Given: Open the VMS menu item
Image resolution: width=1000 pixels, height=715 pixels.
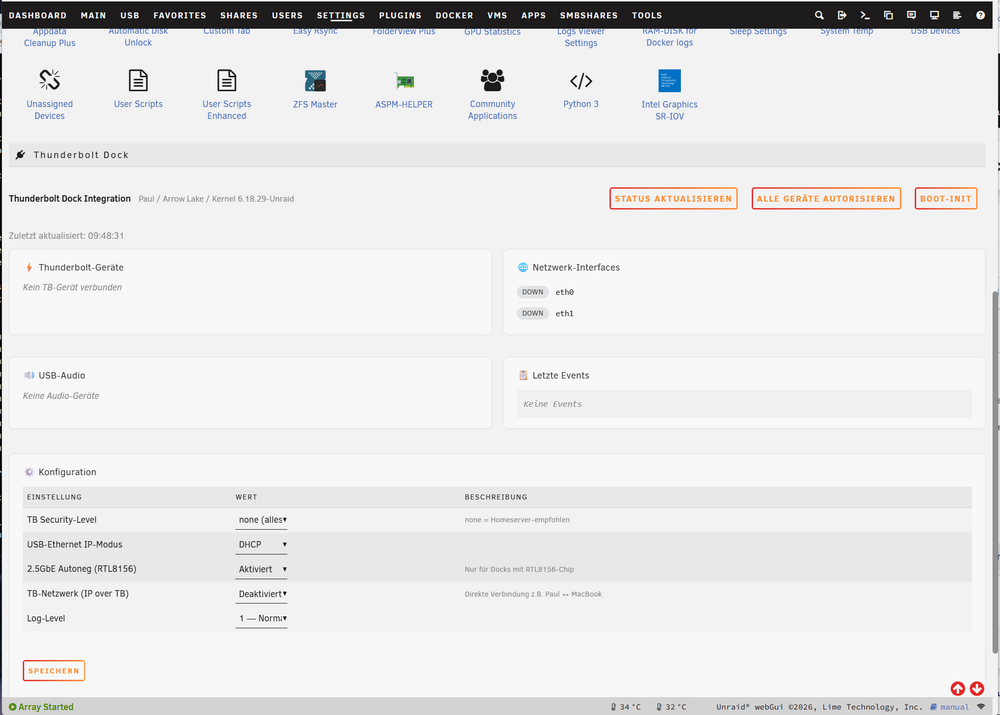Looking at the screenshot, I should (x=497, y=15).
